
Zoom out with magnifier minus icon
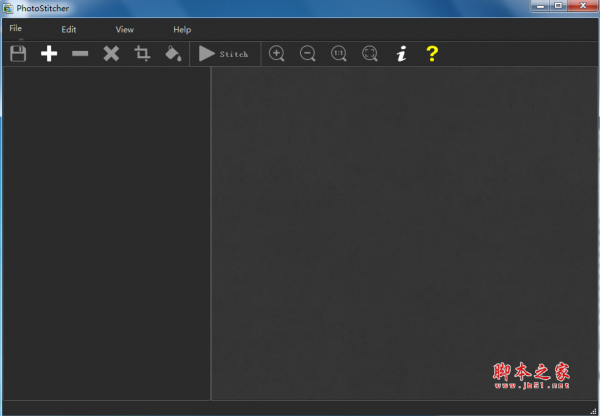(x=308, y=54)
